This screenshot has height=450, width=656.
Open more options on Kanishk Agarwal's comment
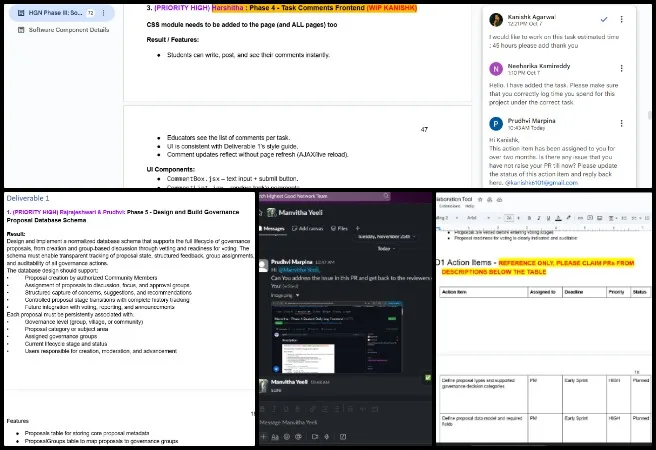point(622,19)
